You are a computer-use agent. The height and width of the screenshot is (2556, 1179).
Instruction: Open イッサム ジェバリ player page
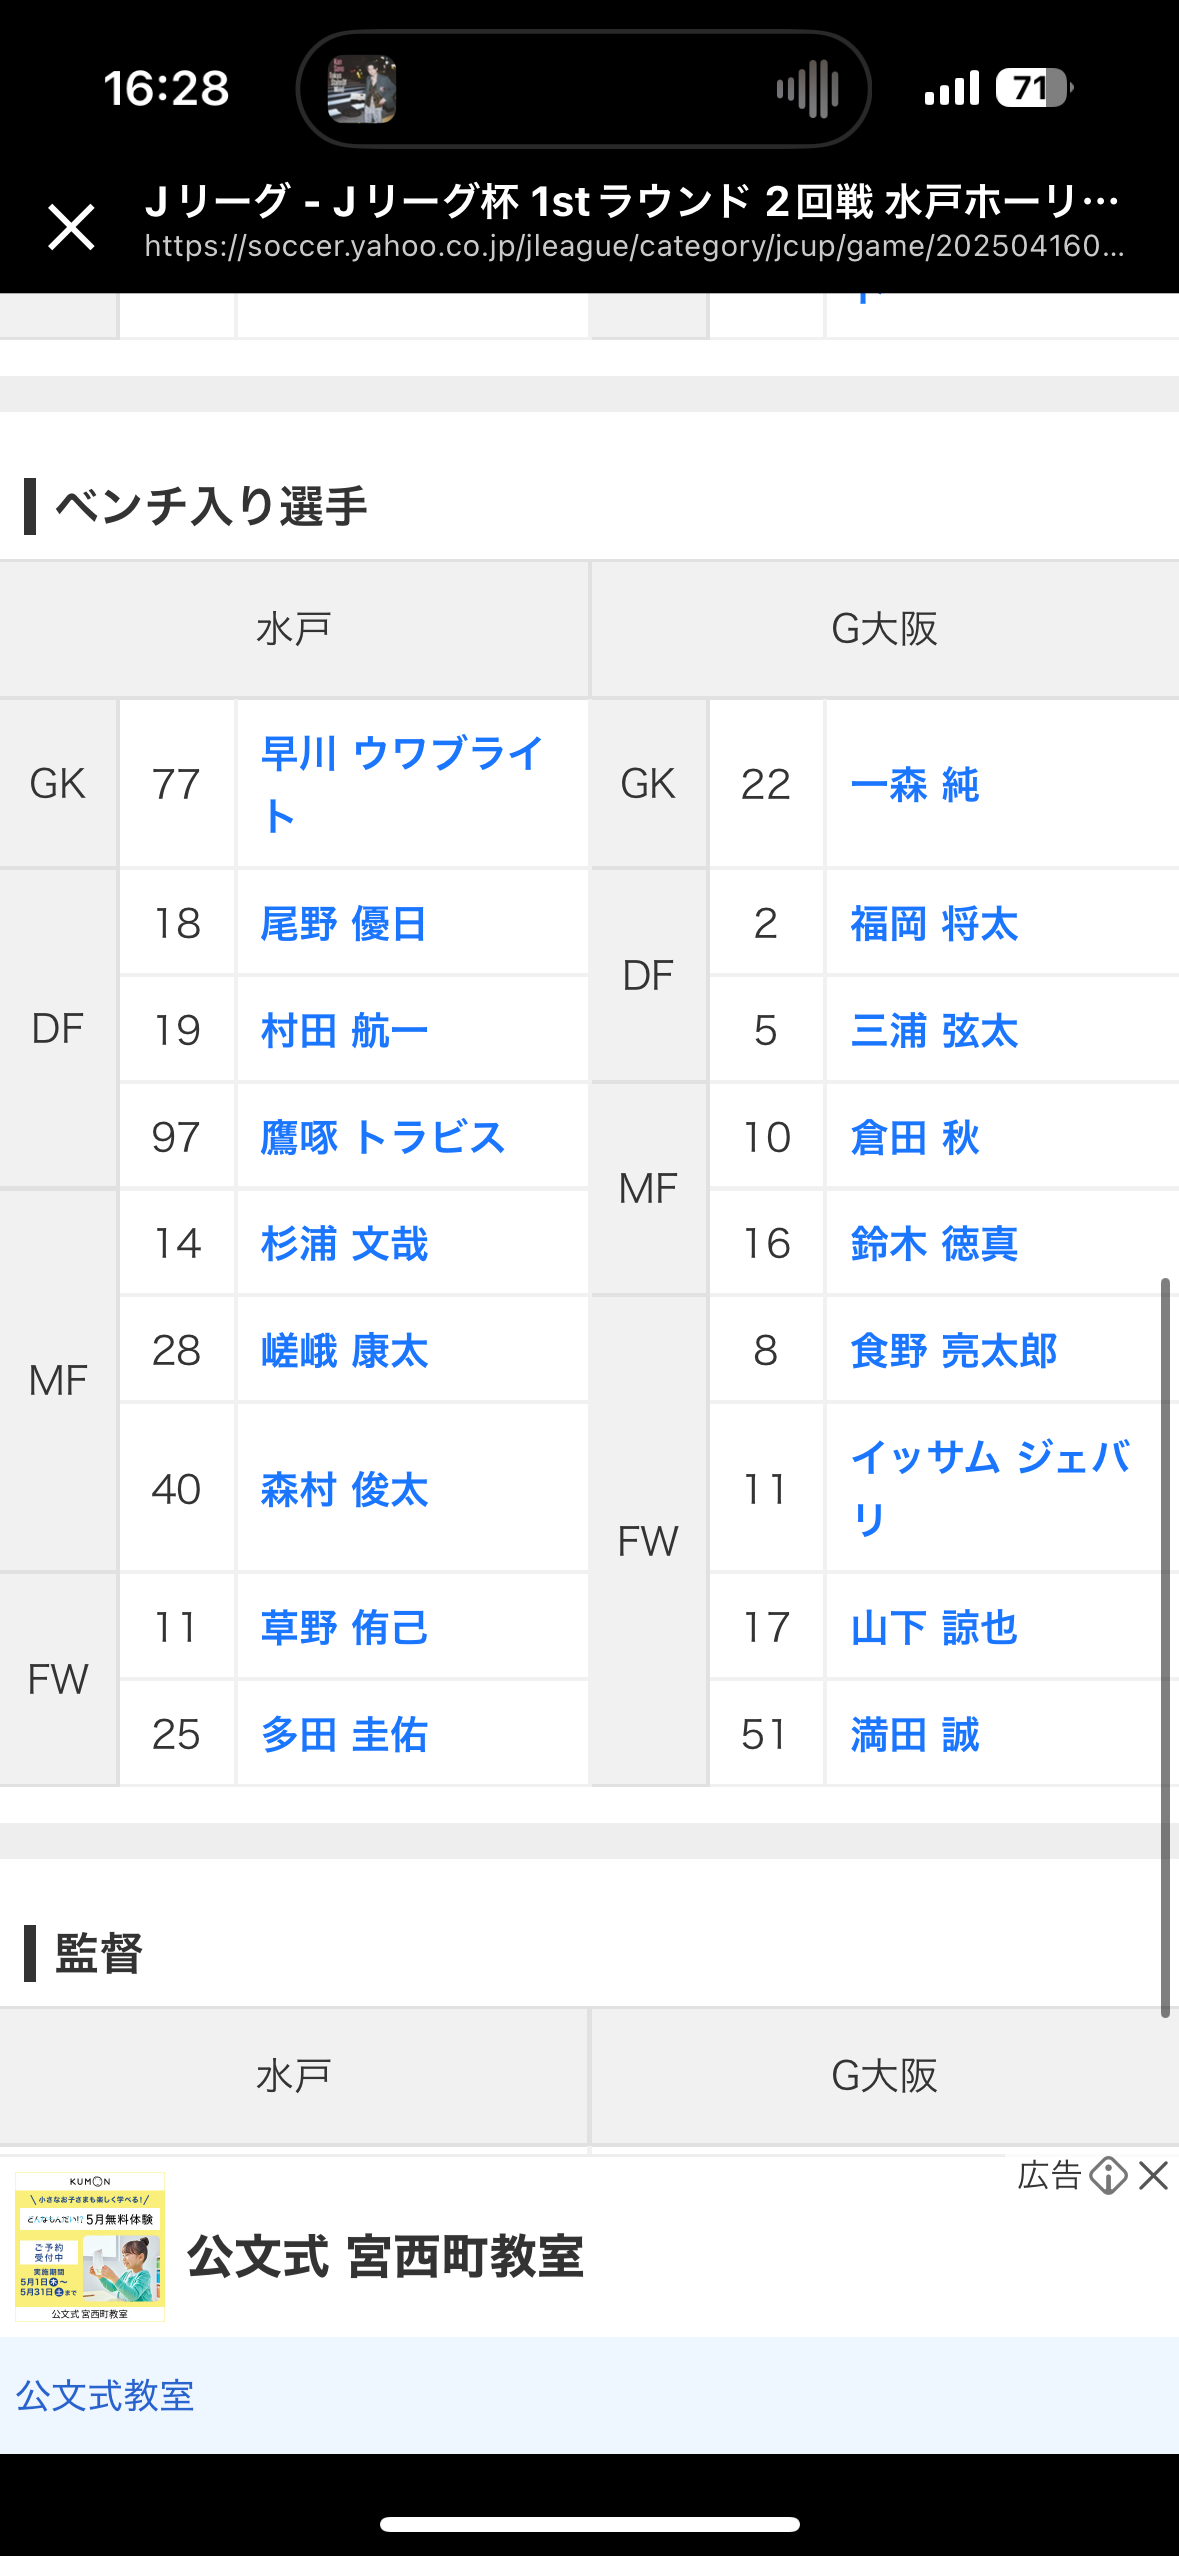[x=991, y=1488]
